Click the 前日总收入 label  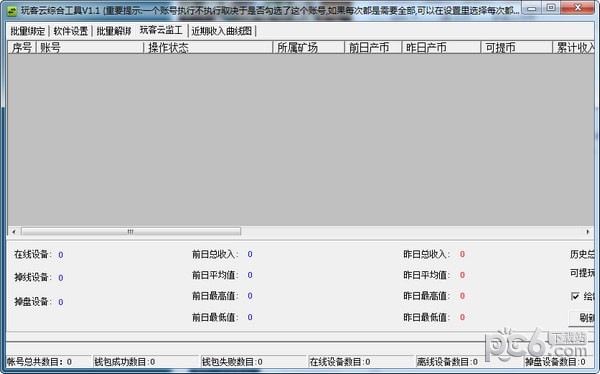215,254
